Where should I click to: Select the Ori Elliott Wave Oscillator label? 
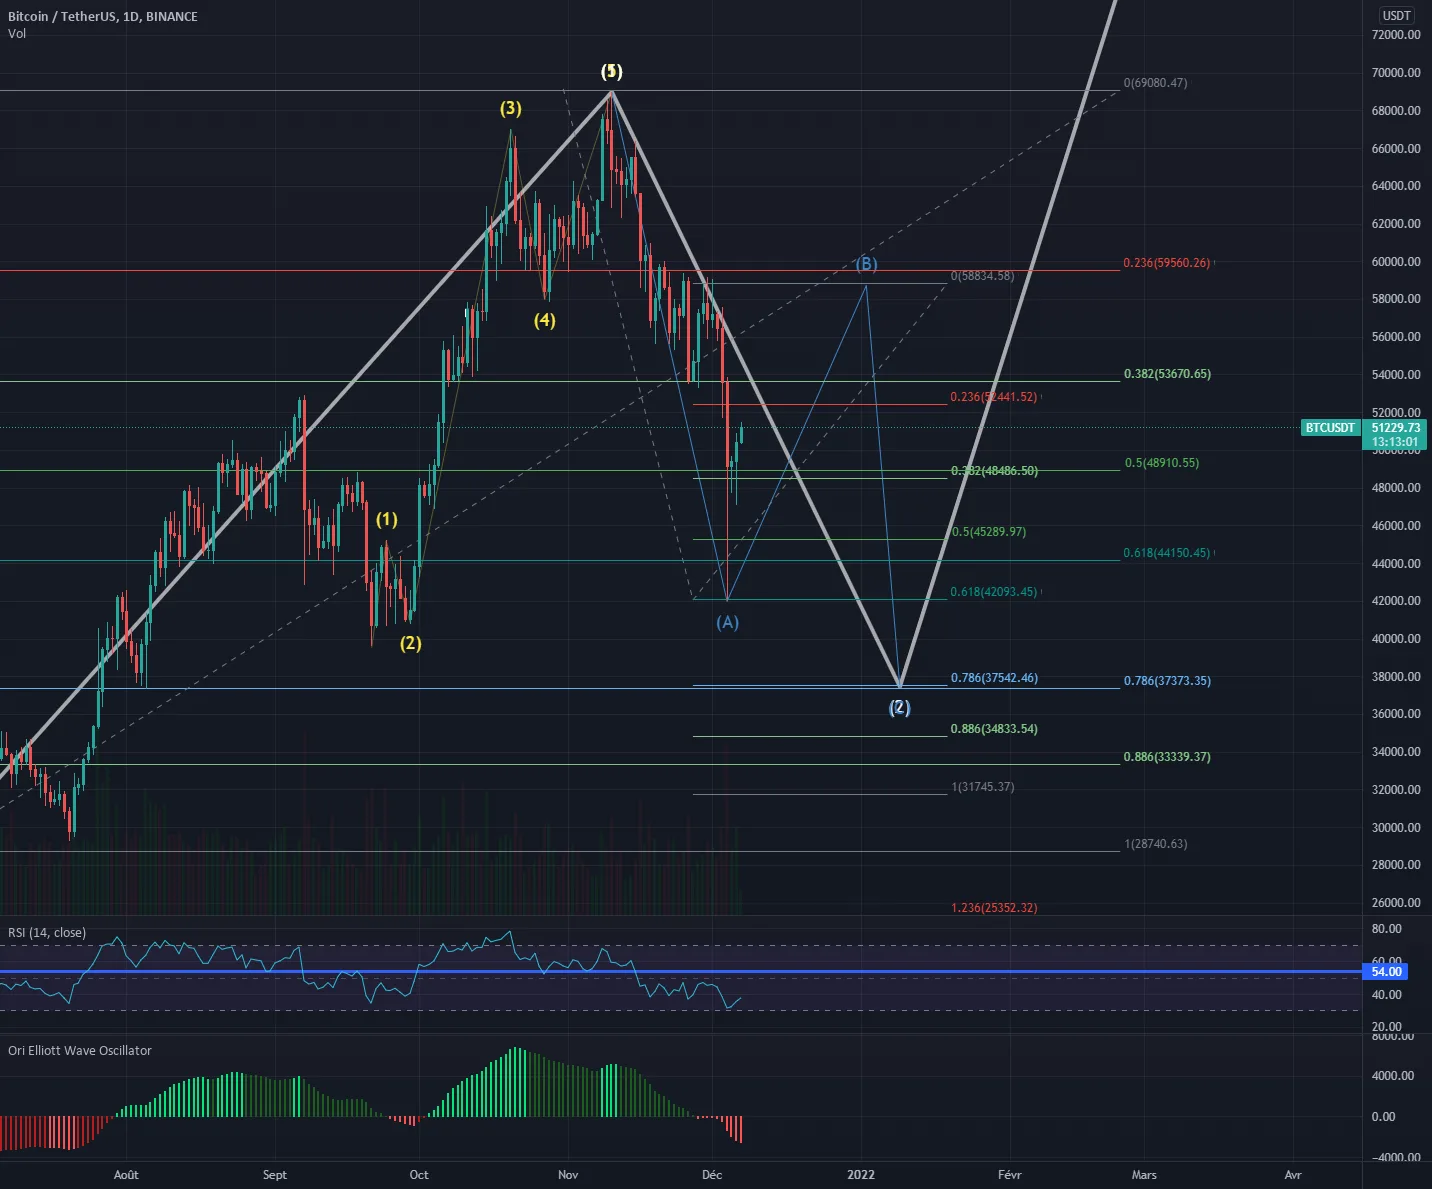(80, 1051)
